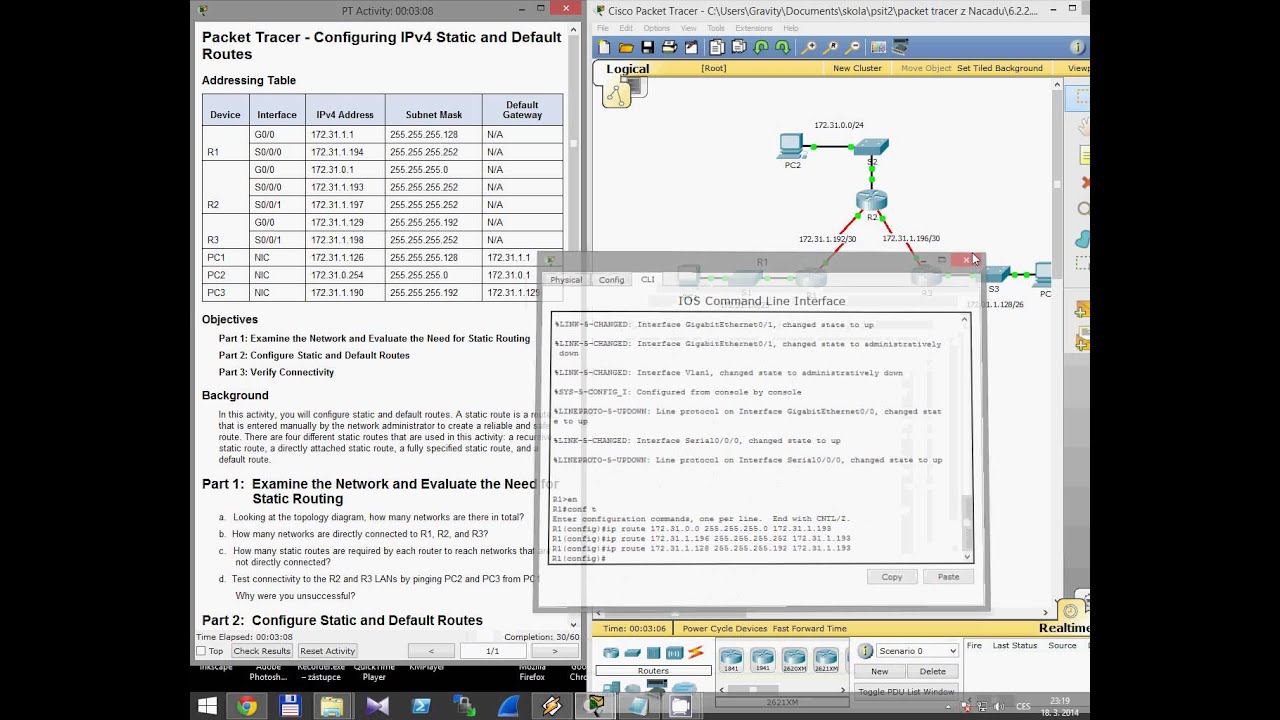Click Set Tiled Background
Viewport: 1280px width, 720px height.
coord(999,68)
